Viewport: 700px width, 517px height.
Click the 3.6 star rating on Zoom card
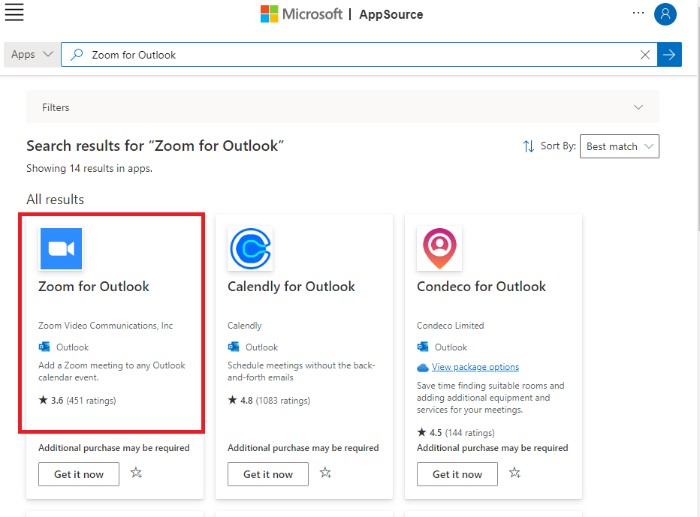[x=77, y=400]
